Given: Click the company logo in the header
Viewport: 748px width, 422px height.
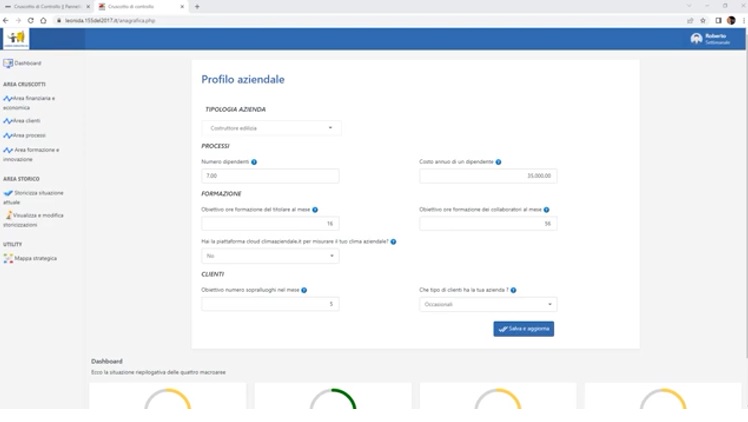Looking at the screenshot, I should [16, 39].
